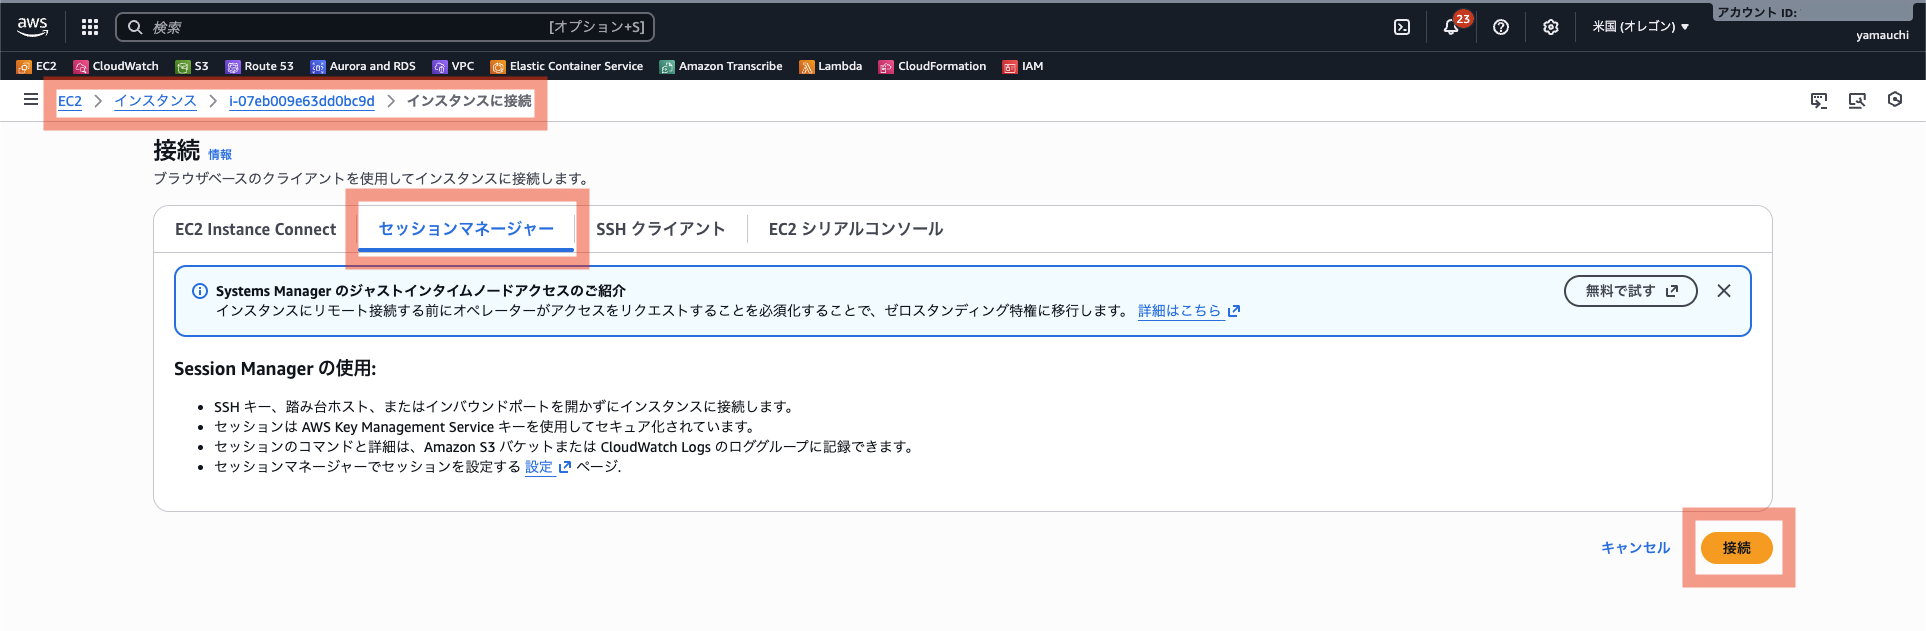Open the VPC bookmark shortcut

coord(453,66)
